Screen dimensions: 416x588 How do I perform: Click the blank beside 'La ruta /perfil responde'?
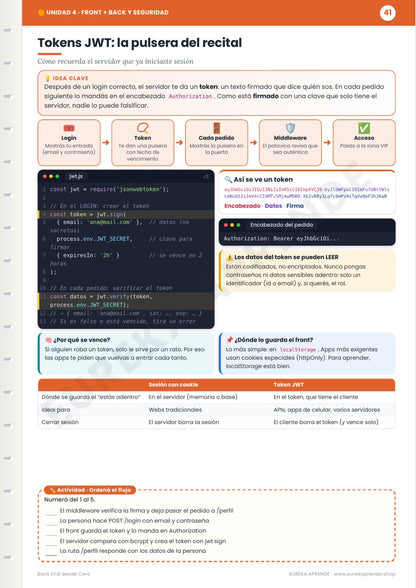tap(51, 552)
